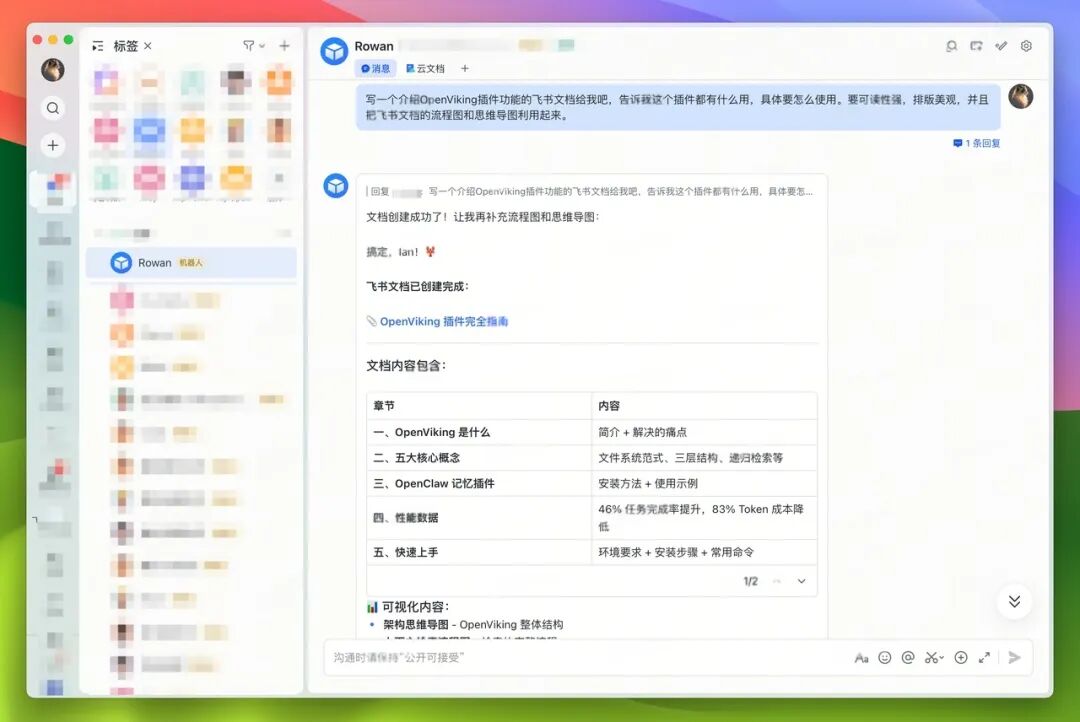The width and height of the screenshot is (1080, 722).
Task: Select the 一、OpenViking 是什么 cell
Action: click(x=479, y=432)
